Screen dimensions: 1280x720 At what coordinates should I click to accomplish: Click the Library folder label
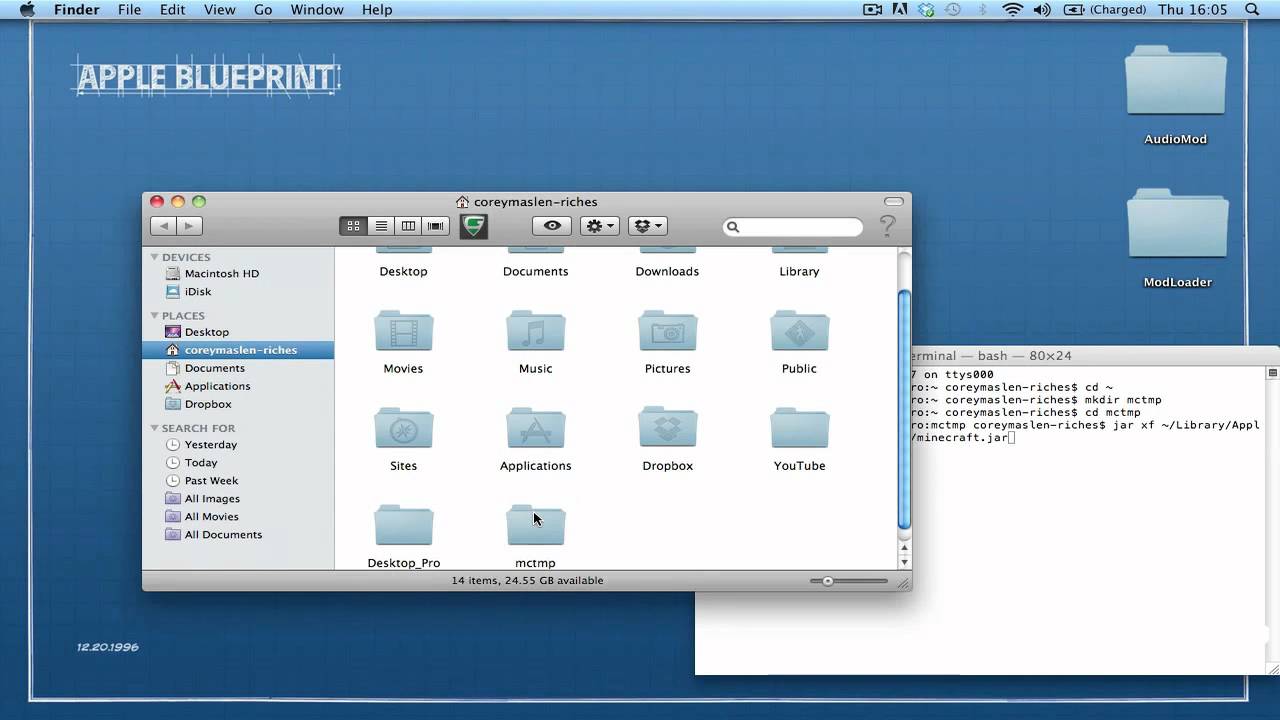pyautogui.click(x=799, y=272)
